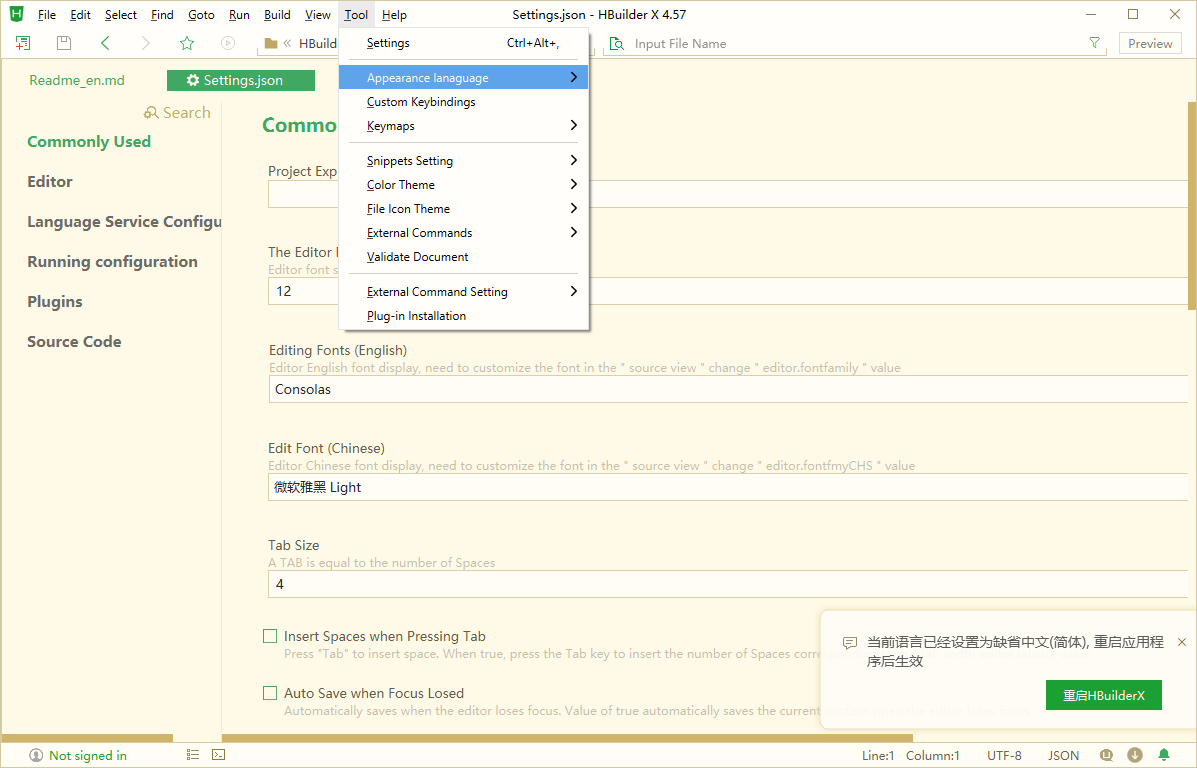Dismiss the language notification popup
Viewport: 1197px width, 768px height.
click(1182, 642)
